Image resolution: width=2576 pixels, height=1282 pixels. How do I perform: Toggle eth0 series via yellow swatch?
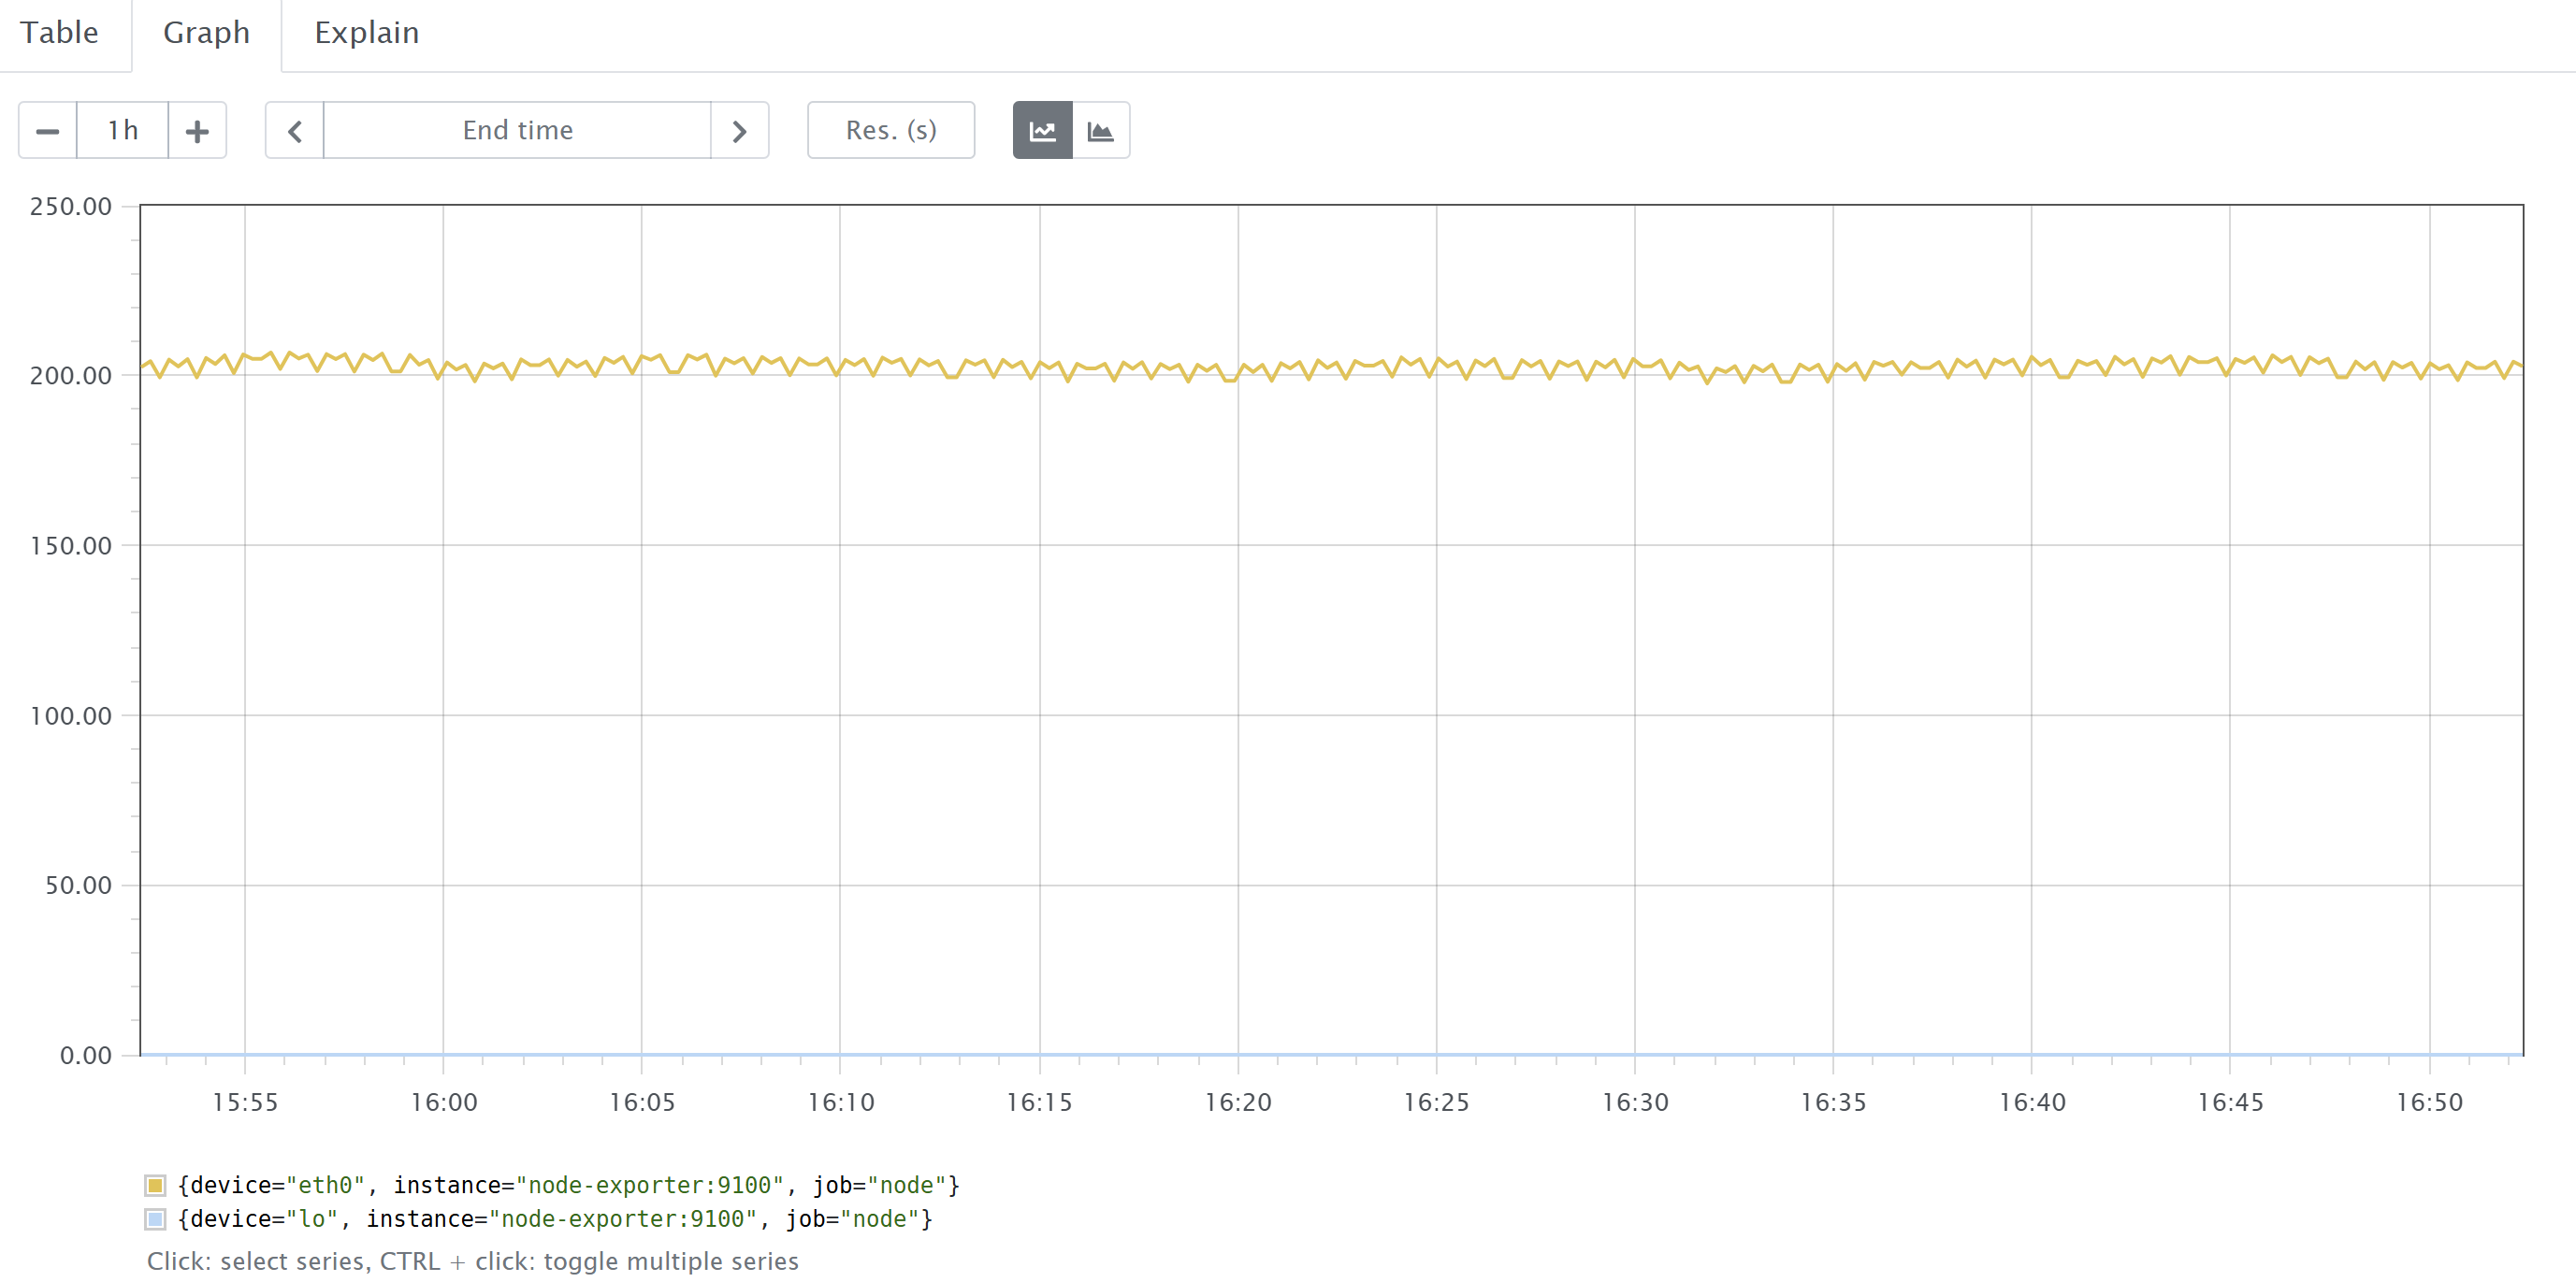[155, 1185]
